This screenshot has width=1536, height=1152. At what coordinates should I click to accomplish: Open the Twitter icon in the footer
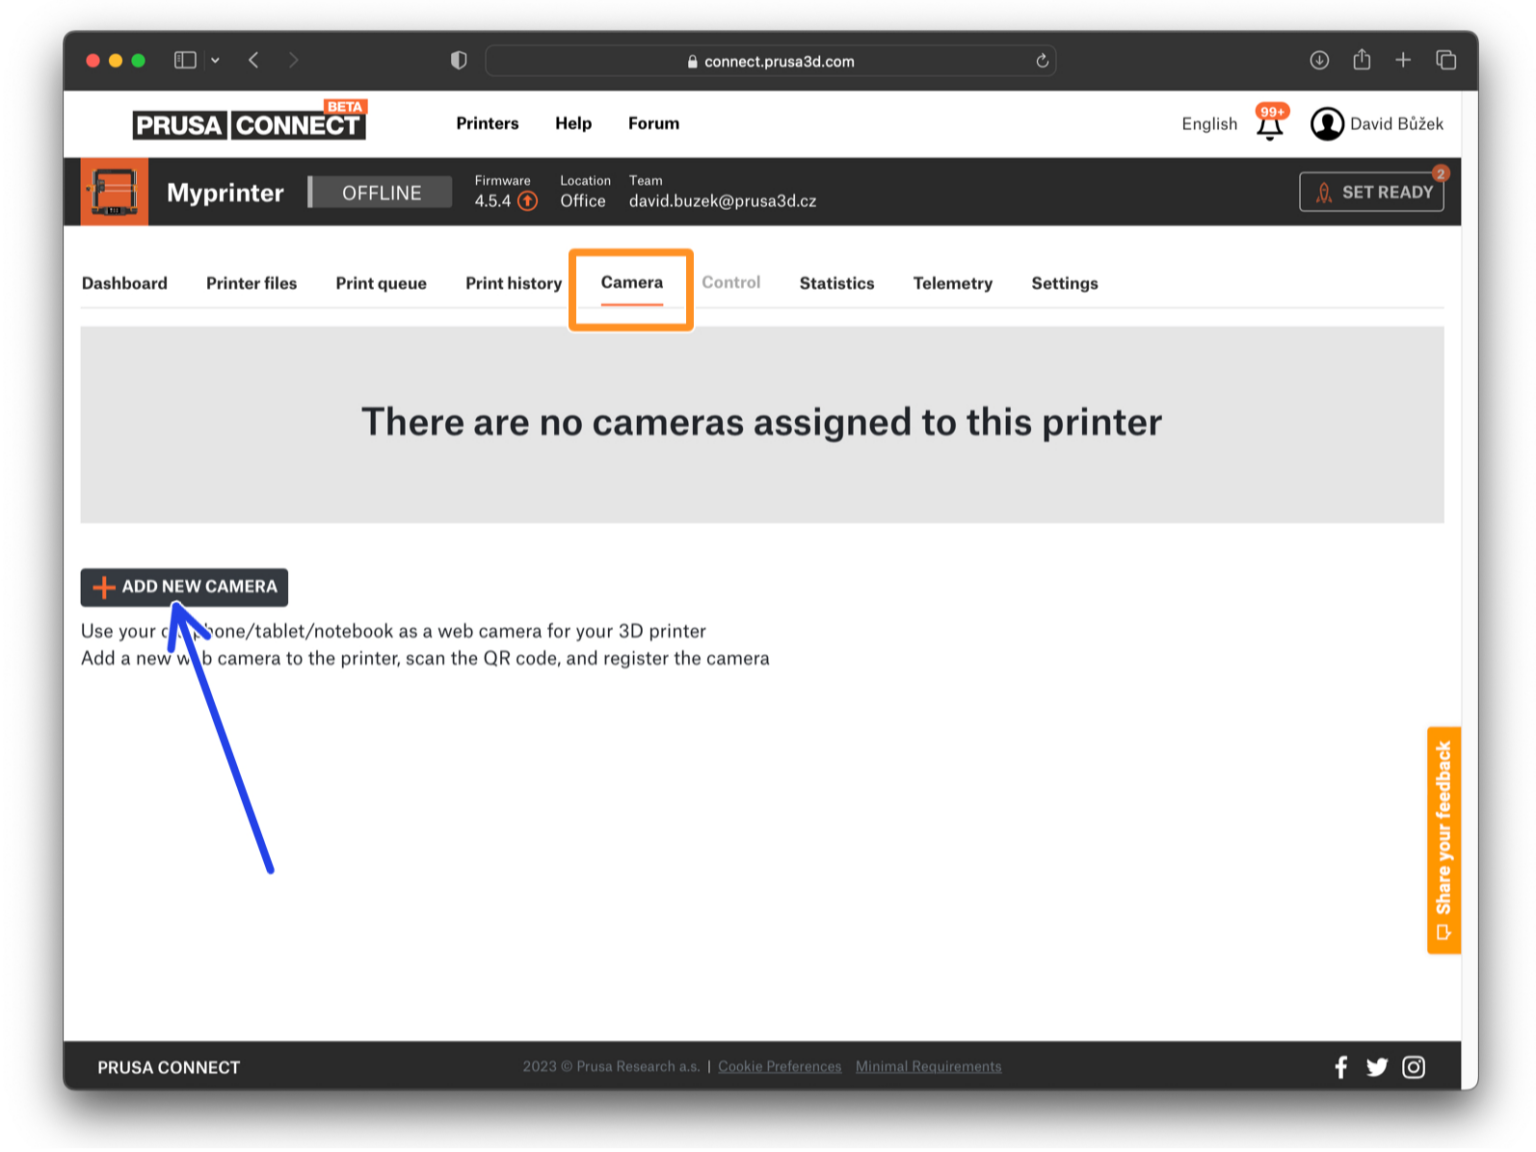click(x=1377, y=1067)
